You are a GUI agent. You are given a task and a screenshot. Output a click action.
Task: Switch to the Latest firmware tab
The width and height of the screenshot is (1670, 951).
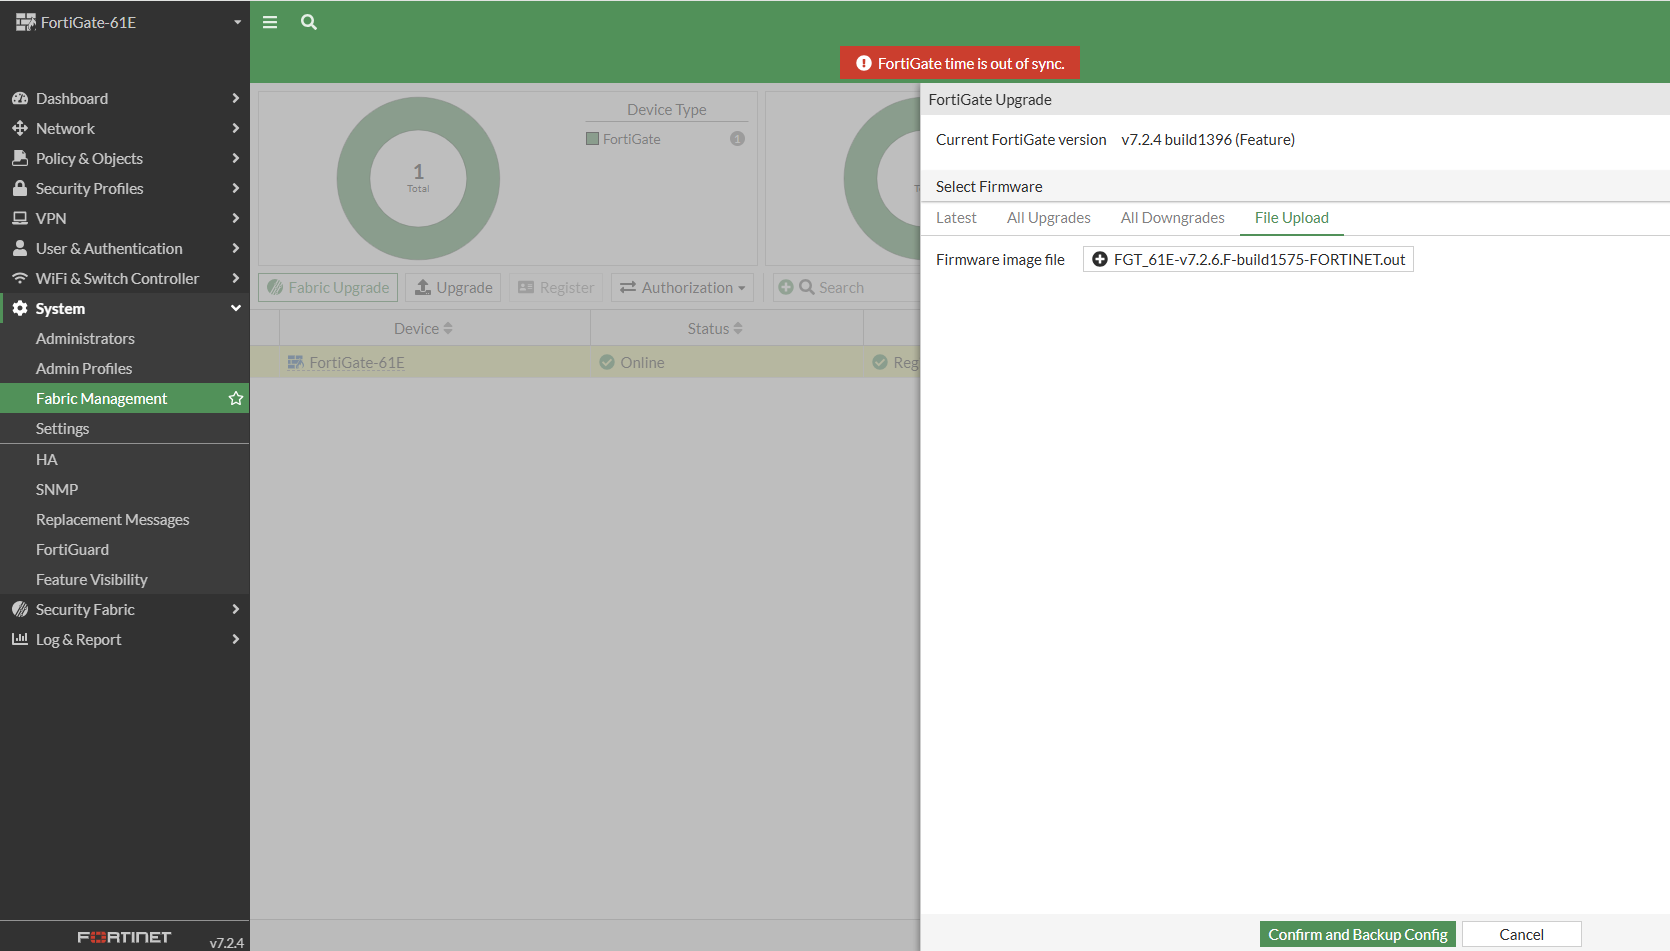coord(956,218)
